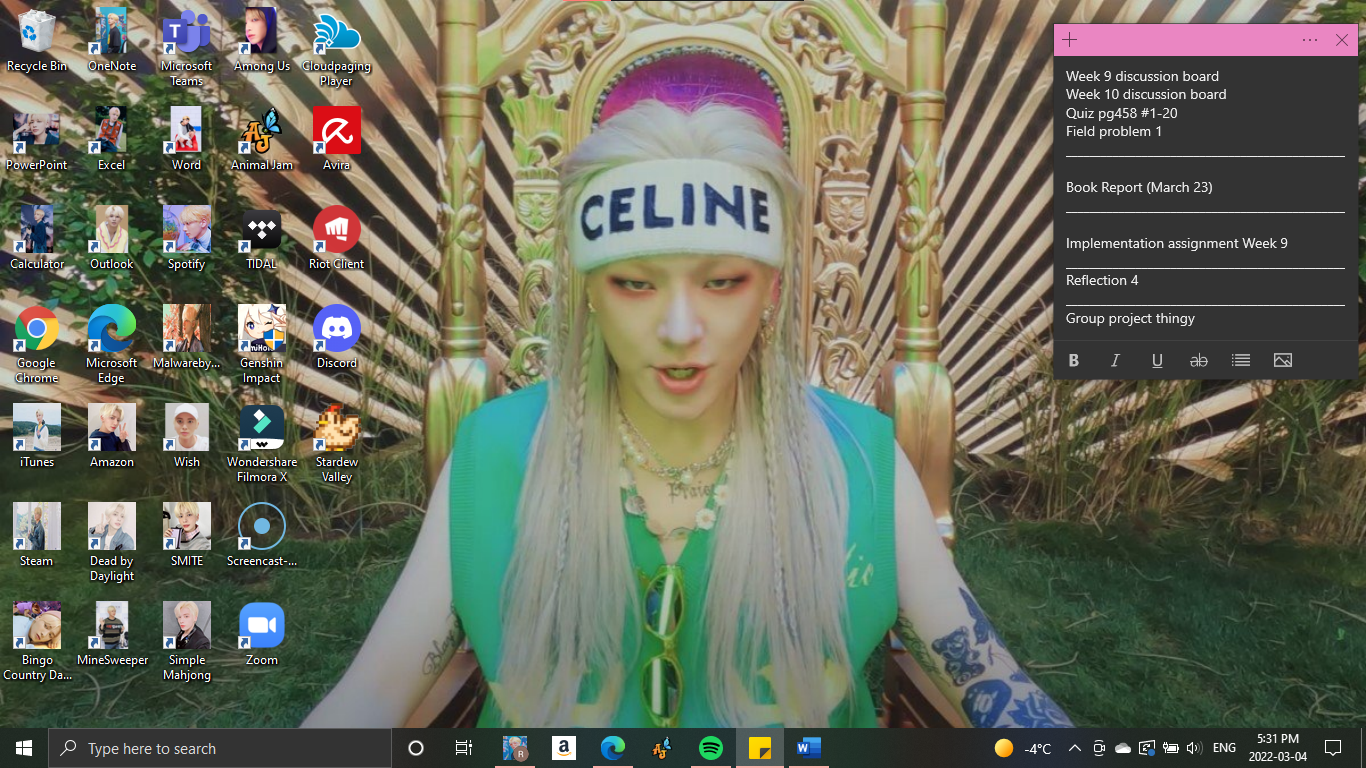Open the Among Us desktop shortcut

[262, 40]
